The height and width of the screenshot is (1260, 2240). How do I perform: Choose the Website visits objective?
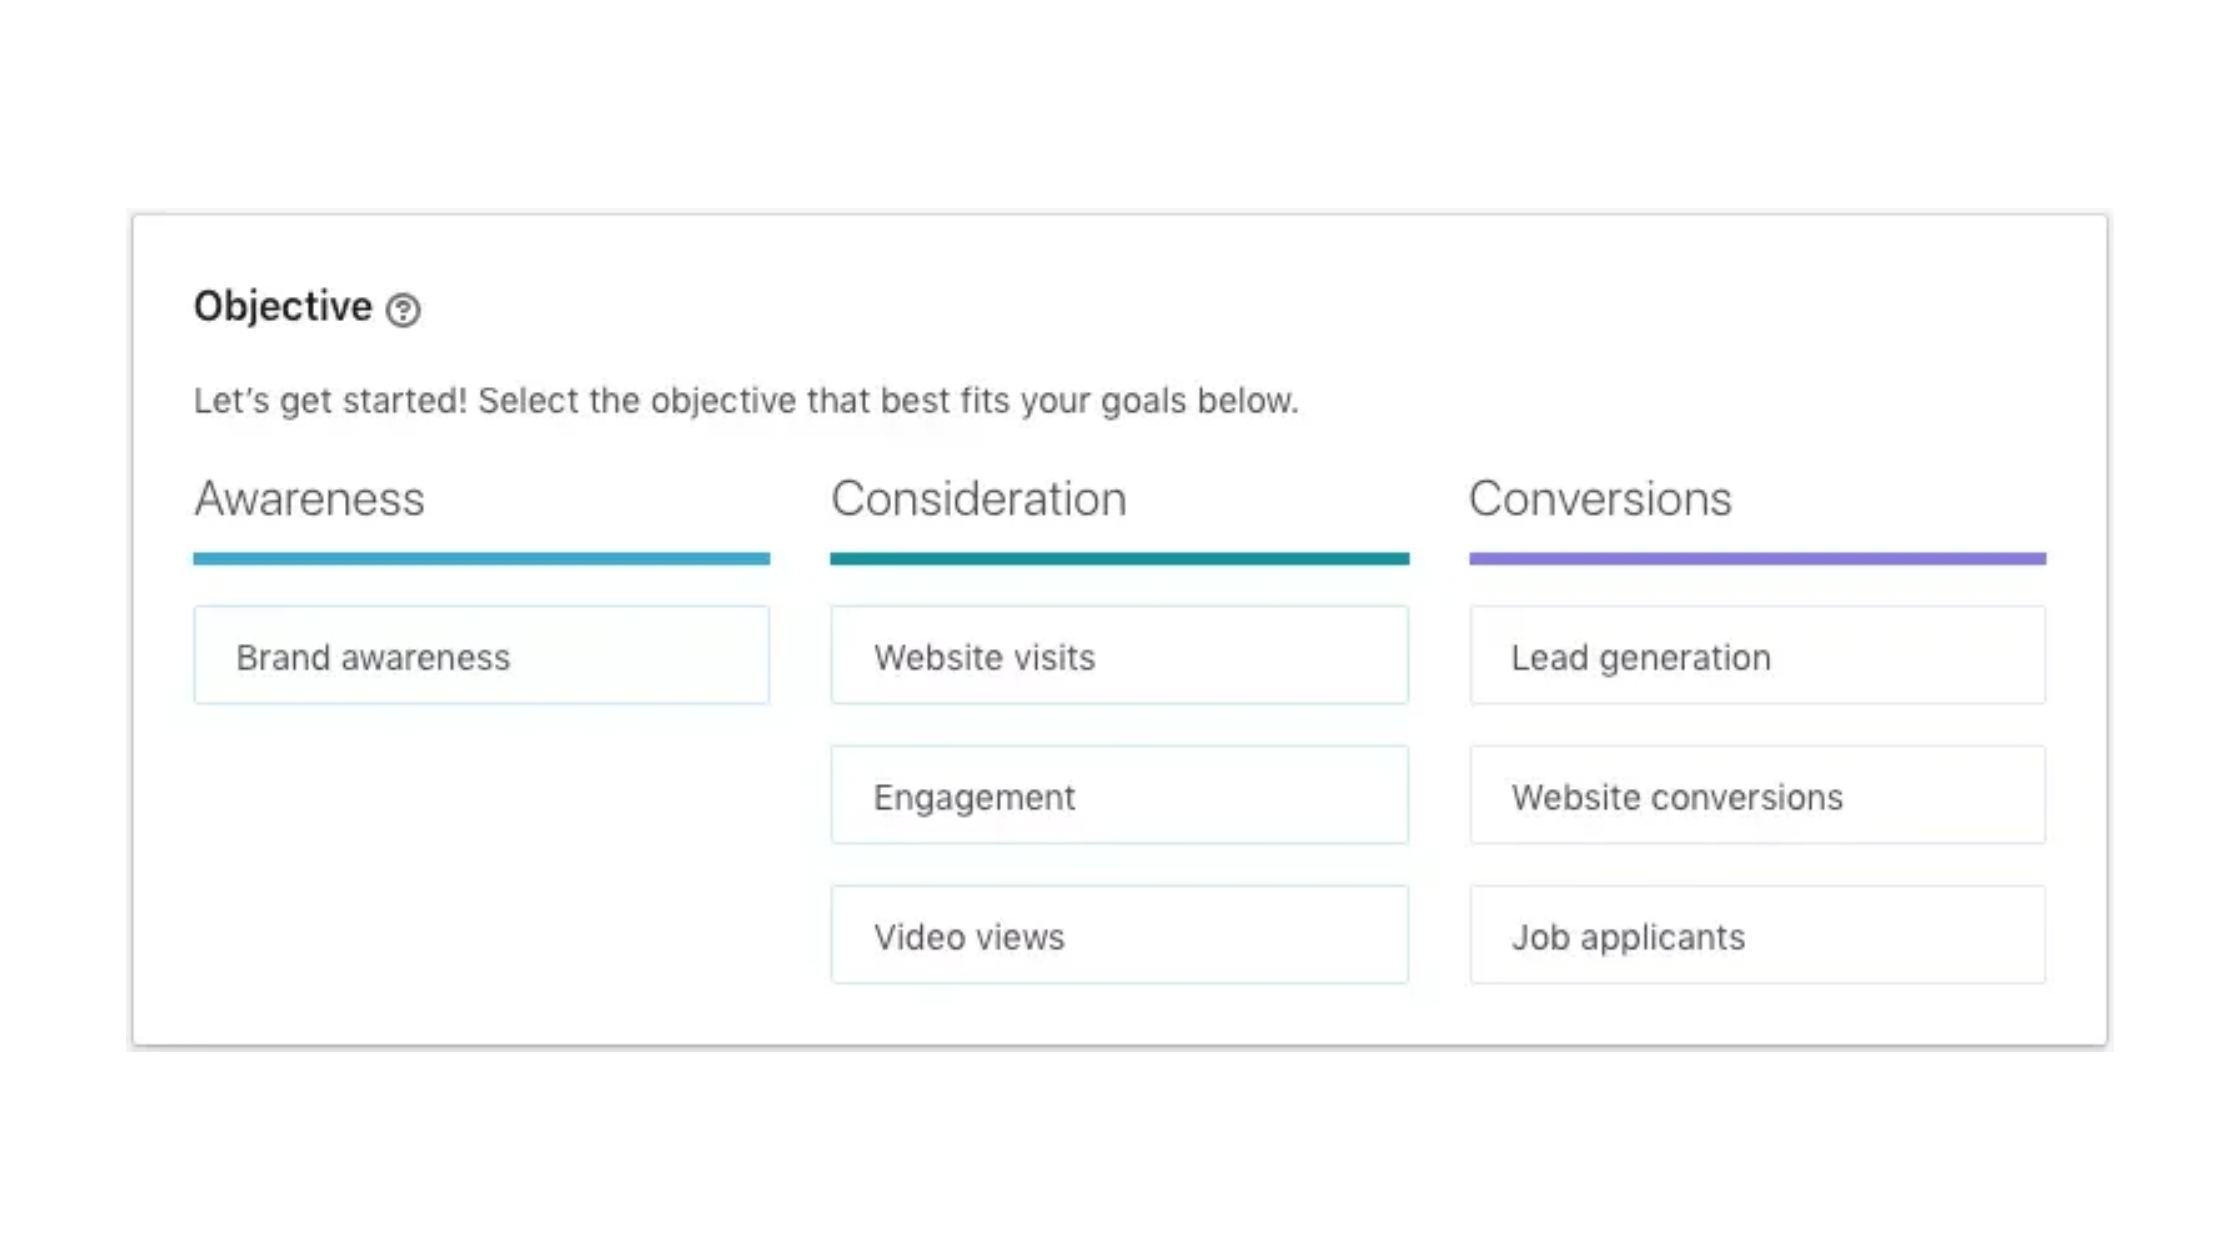[x=1120, y=656]
